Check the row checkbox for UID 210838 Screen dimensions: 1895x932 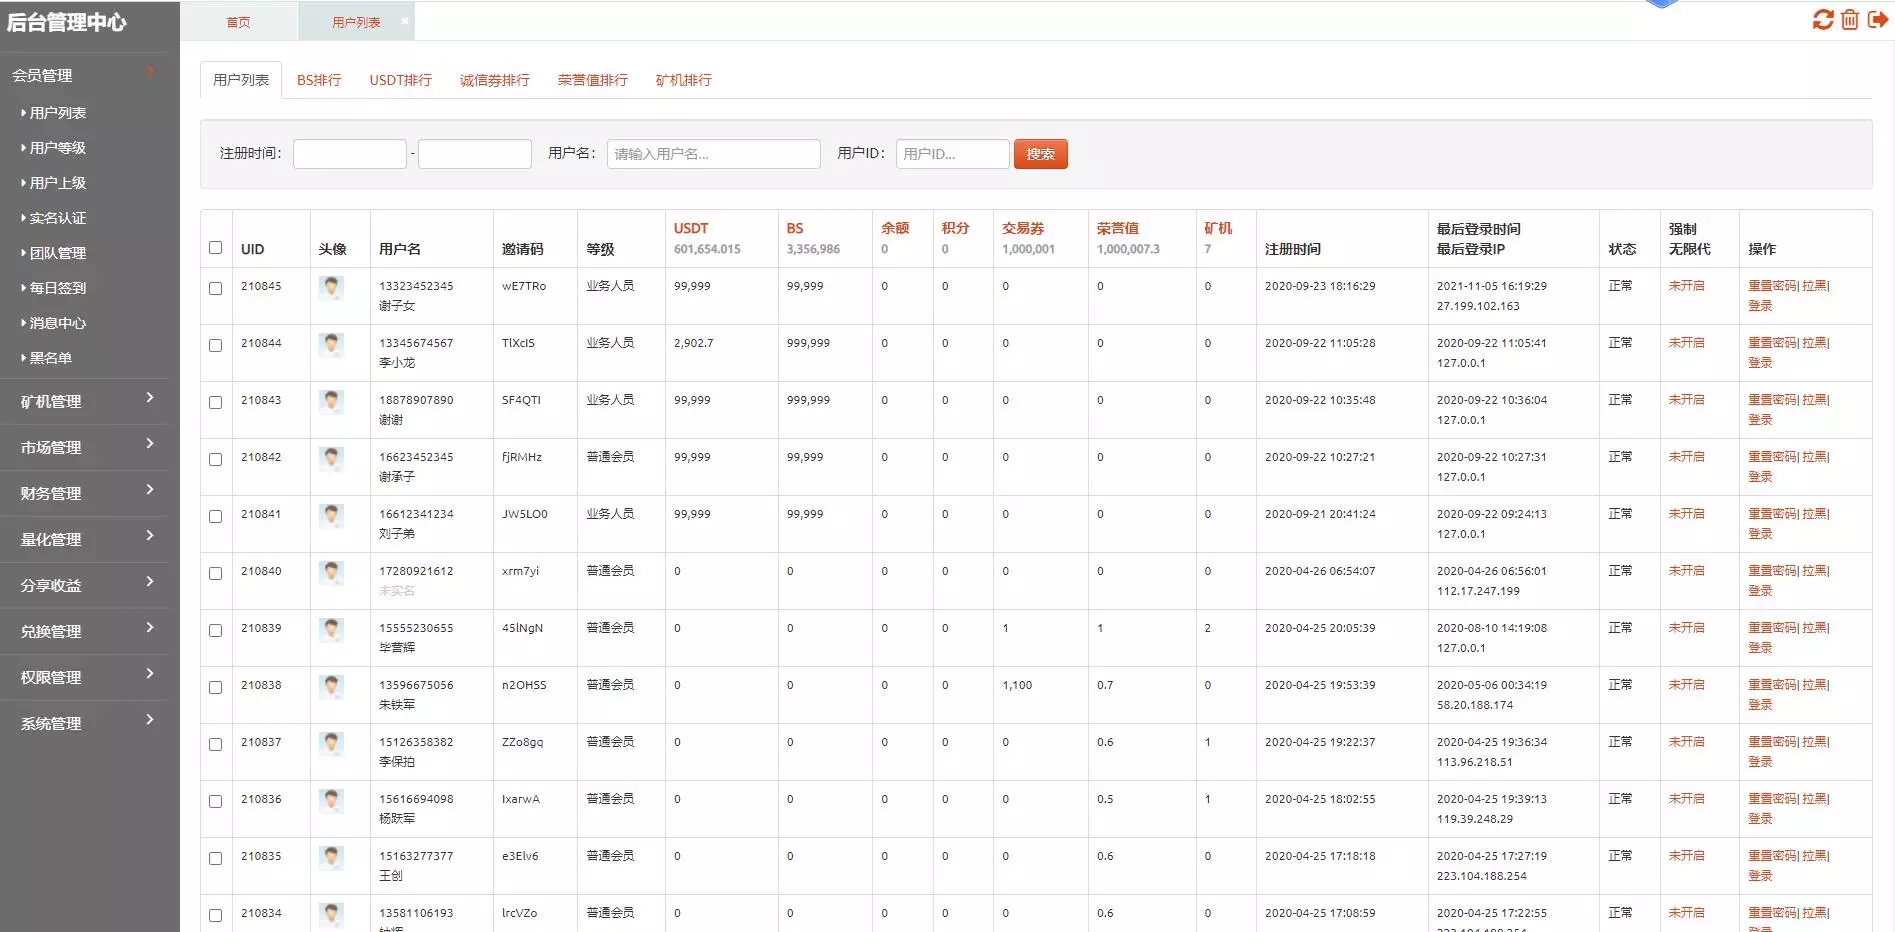pos(215,687)
